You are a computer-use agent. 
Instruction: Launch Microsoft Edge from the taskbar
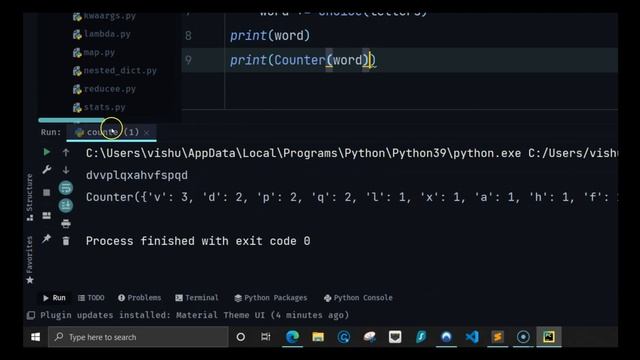(292, 337)
